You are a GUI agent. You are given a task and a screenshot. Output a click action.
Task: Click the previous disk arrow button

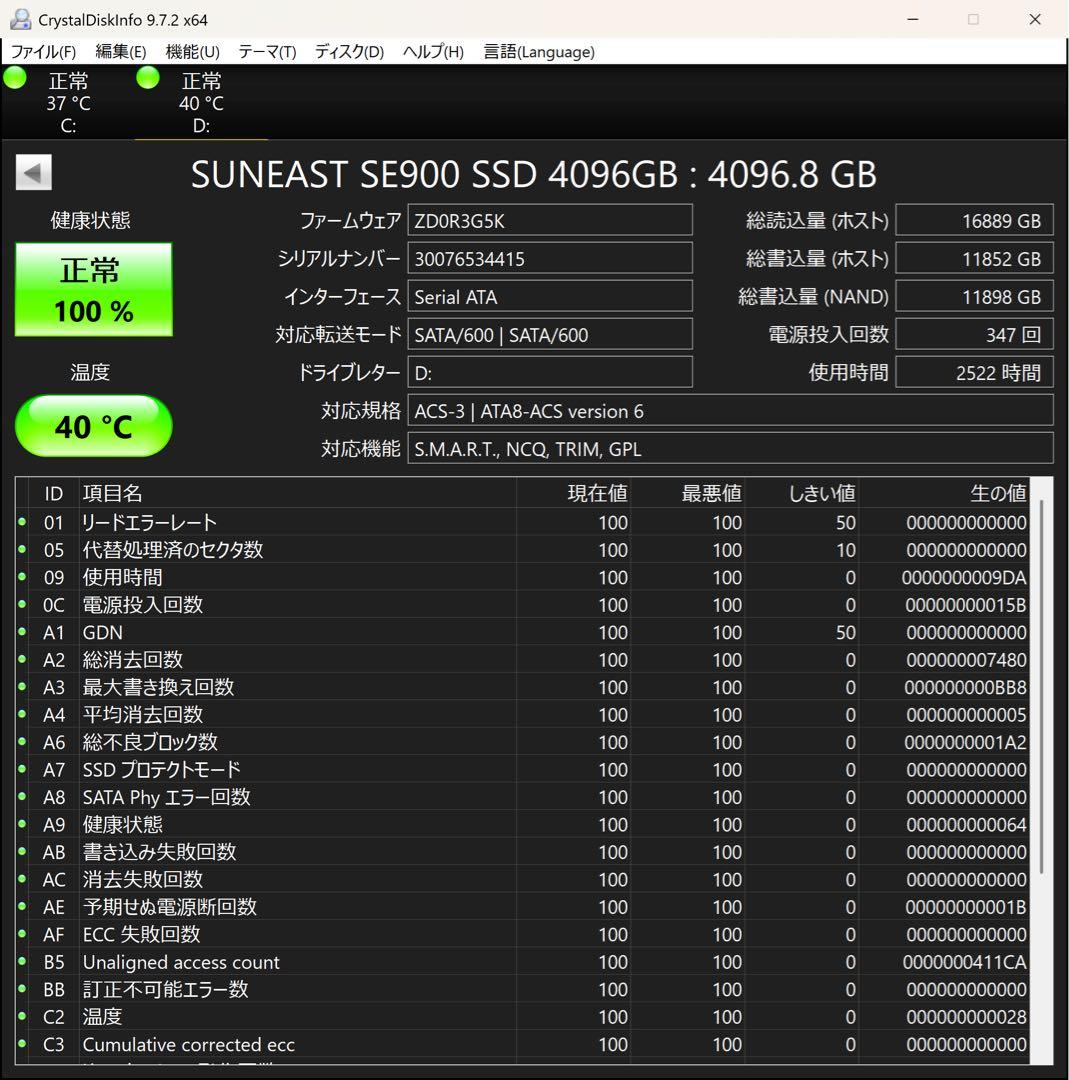pos(34,172)
